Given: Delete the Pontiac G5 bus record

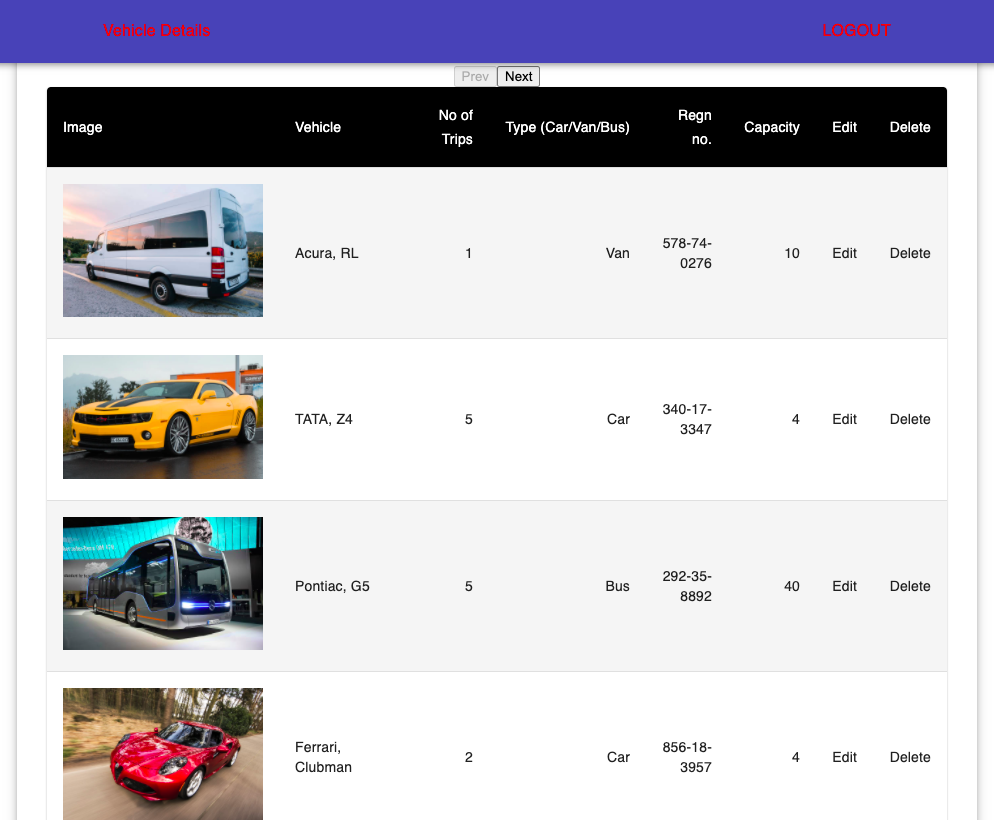Looking at the screenshot, I should click(x=909, y=586).
